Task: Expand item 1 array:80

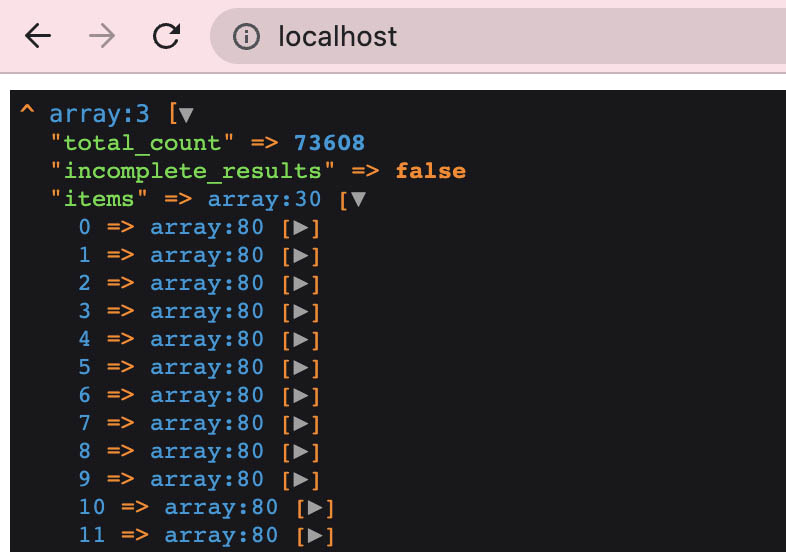Action: pyautogui.click(x=301, y=256)
